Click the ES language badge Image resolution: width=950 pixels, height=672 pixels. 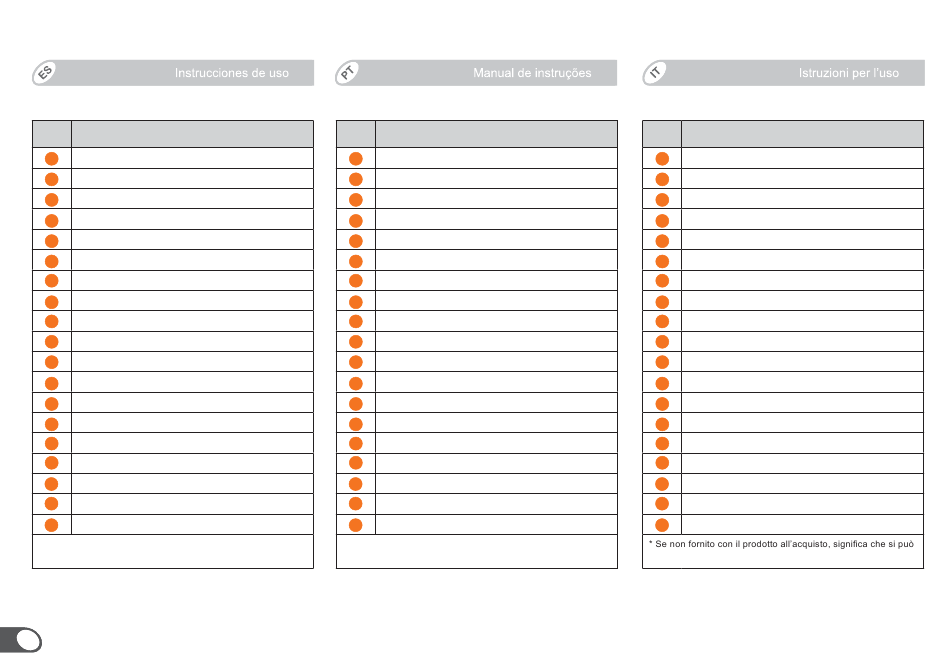pyautogui.click(x=45, y=73)
